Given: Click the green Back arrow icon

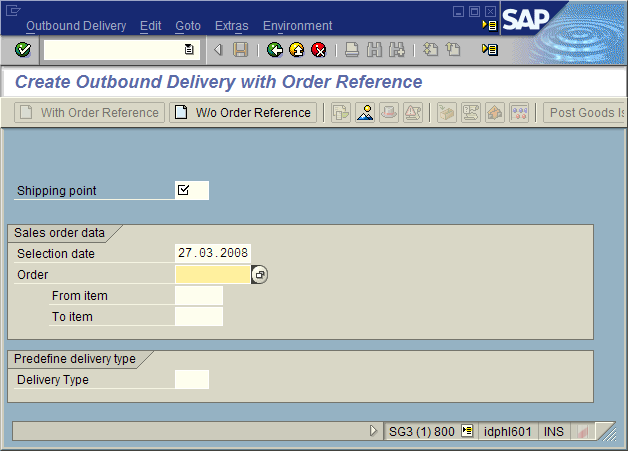Looking at the screenshot, I should (275, 50).
